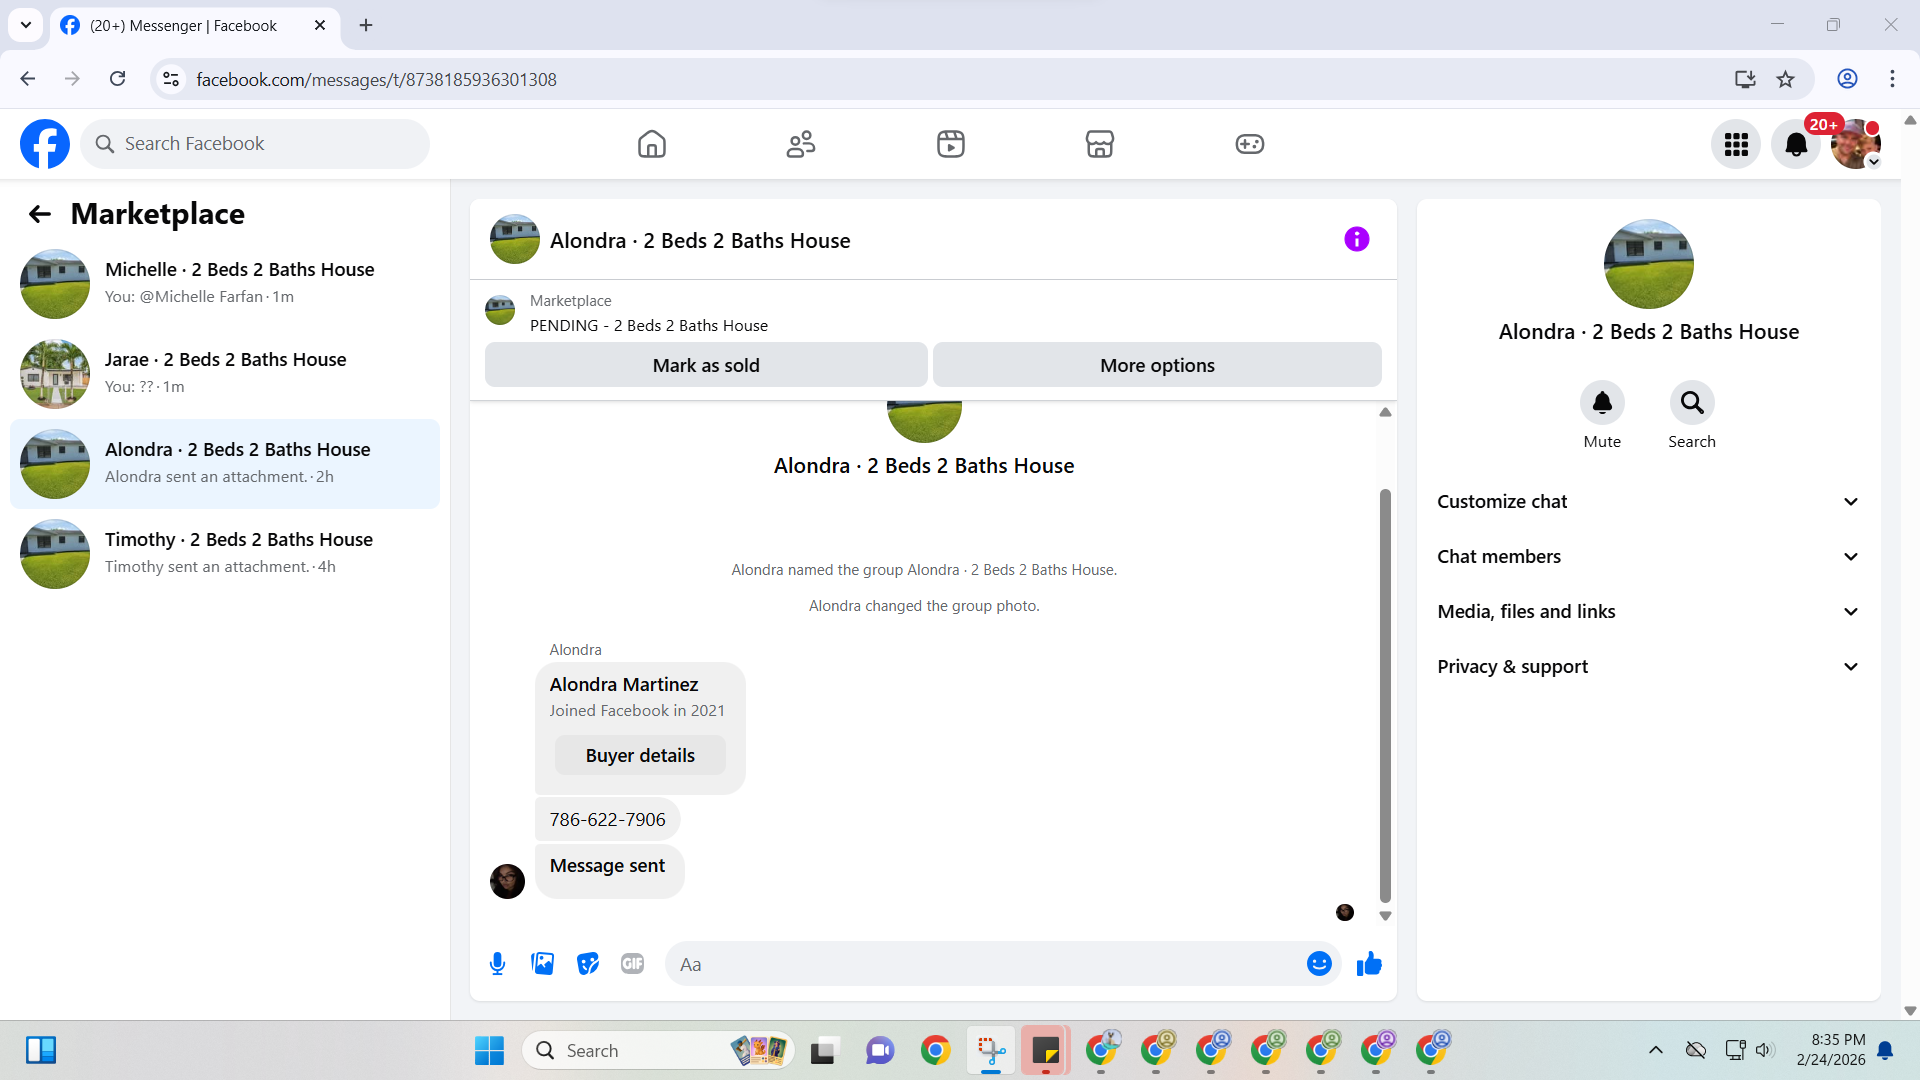The height and width of the screenshot is (1080, 1920).
Task: Open the sticker picker icon
Action: click(588, 964)
